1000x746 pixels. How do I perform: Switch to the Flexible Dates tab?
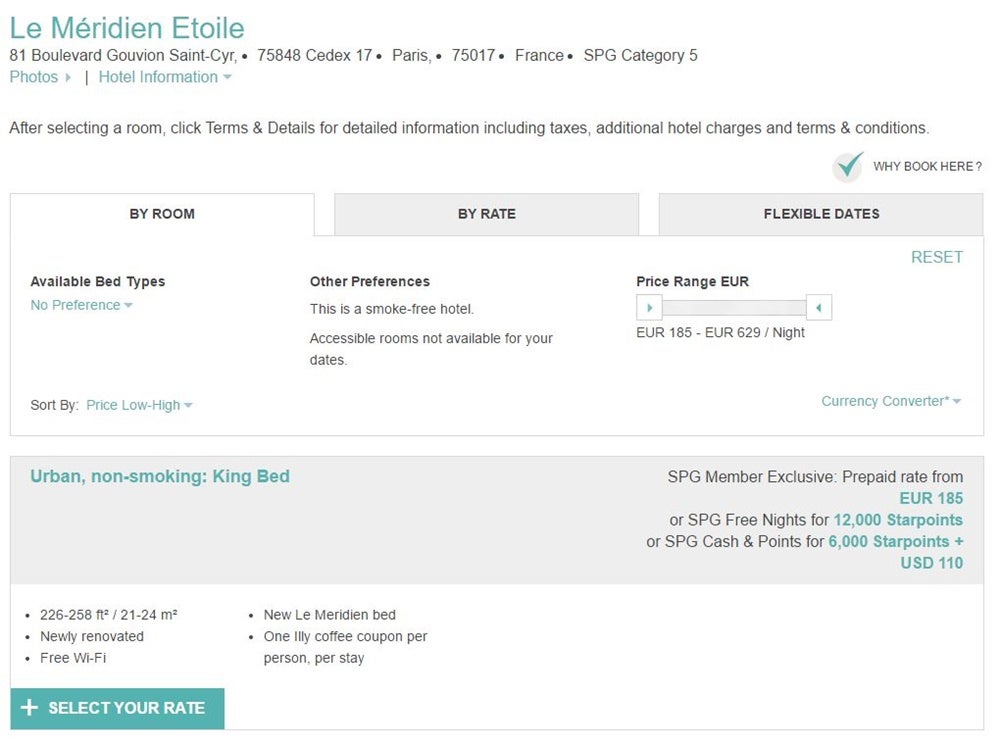click(x=821, y=214)
